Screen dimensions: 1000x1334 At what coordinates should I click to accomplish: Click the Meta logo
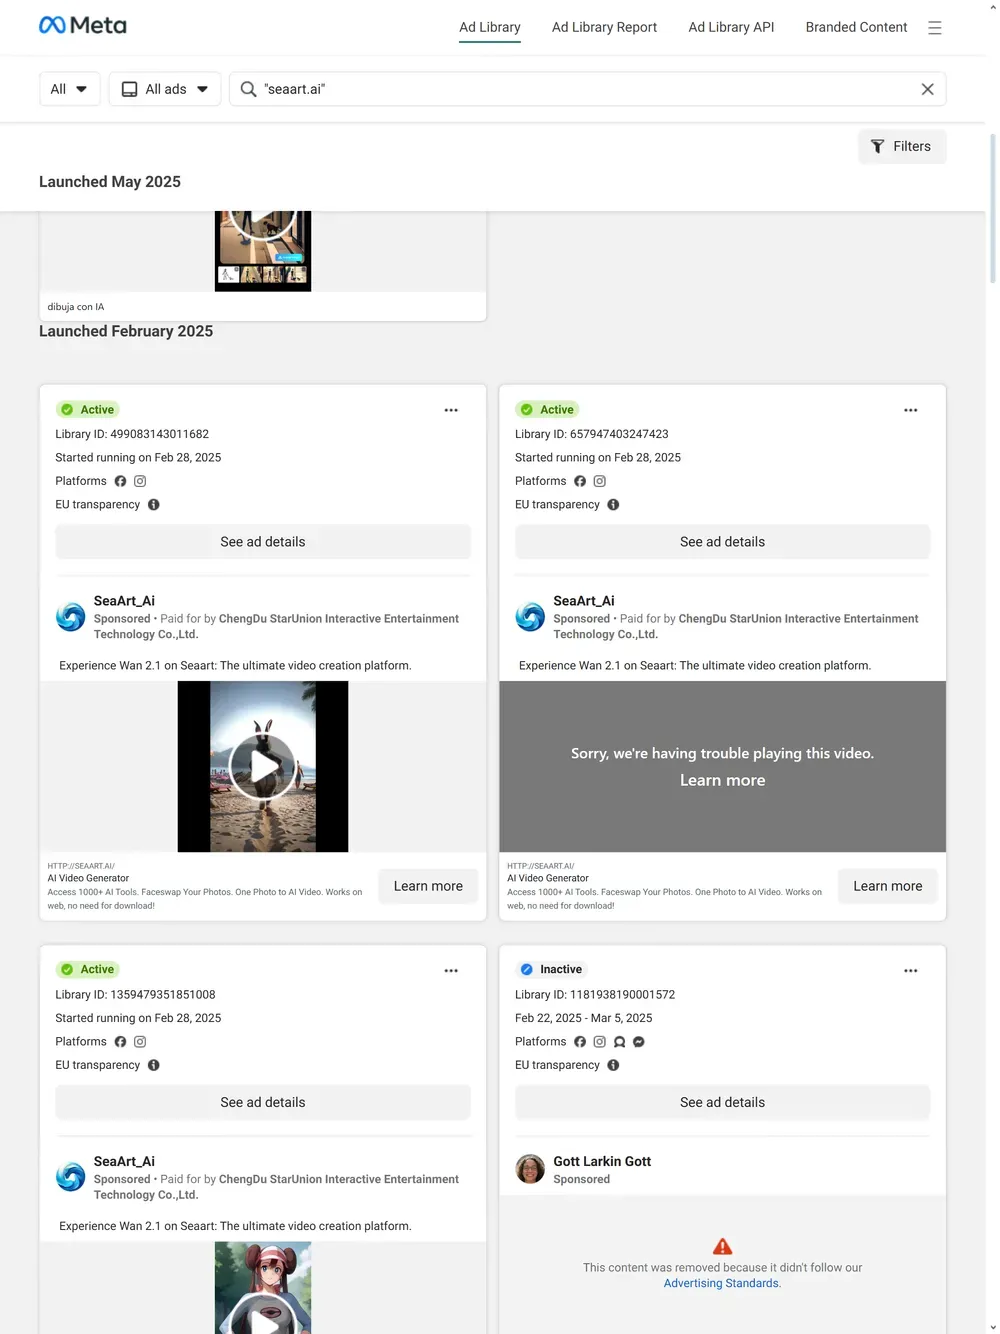pyautogui.click(x=82, y=26)
